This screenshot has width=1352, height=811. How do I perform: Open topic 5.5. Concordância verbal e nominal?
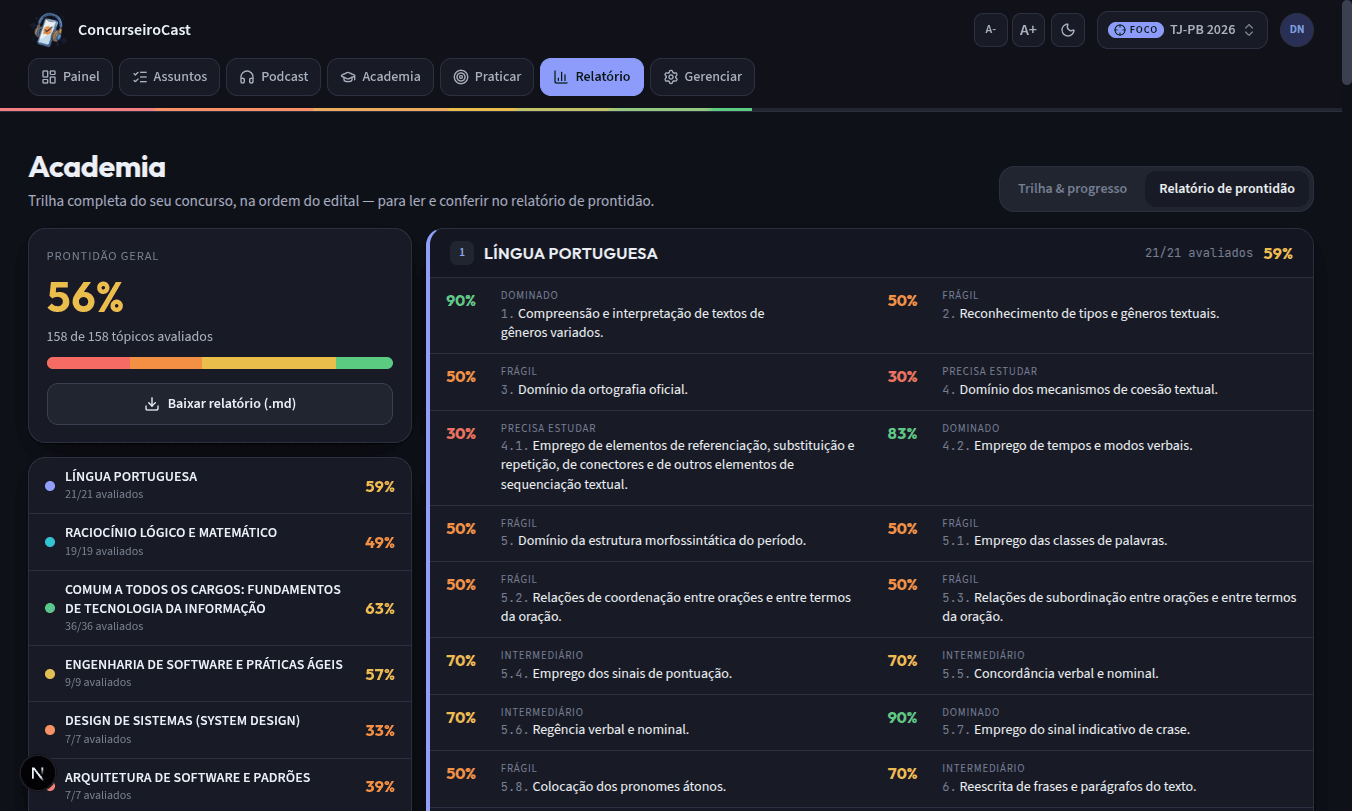click(1093, 666)
